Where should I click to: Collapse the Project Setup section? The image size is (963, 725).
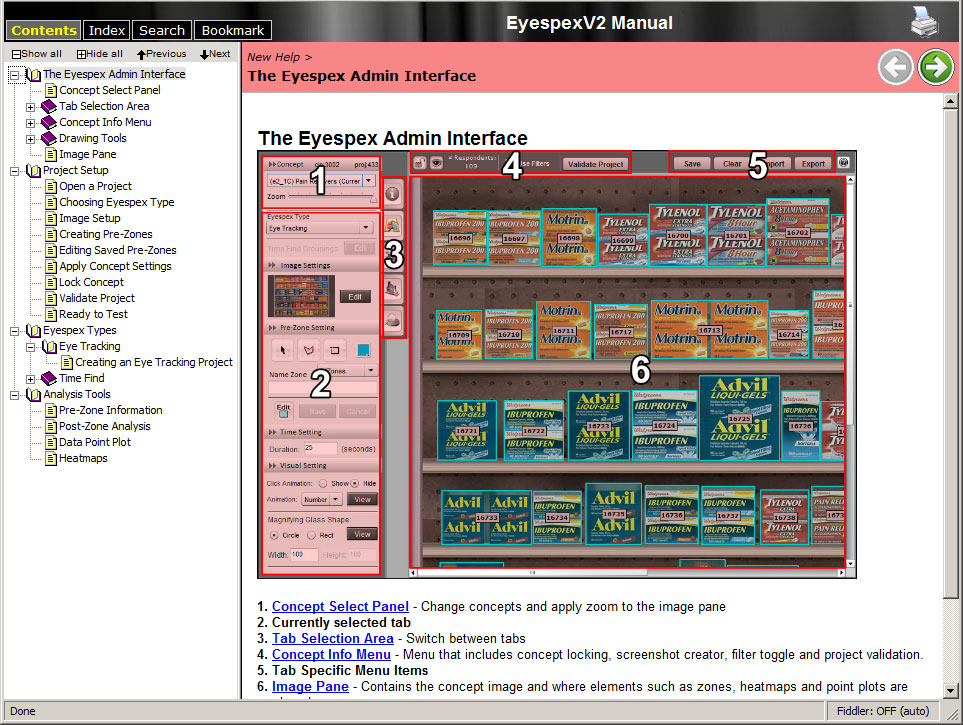tap(14, 170)
